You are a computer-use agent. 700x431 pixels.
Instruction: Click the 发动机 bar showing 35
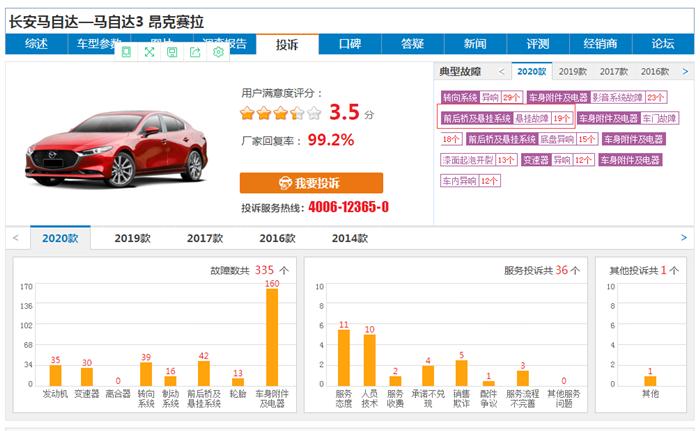(55, 376)
